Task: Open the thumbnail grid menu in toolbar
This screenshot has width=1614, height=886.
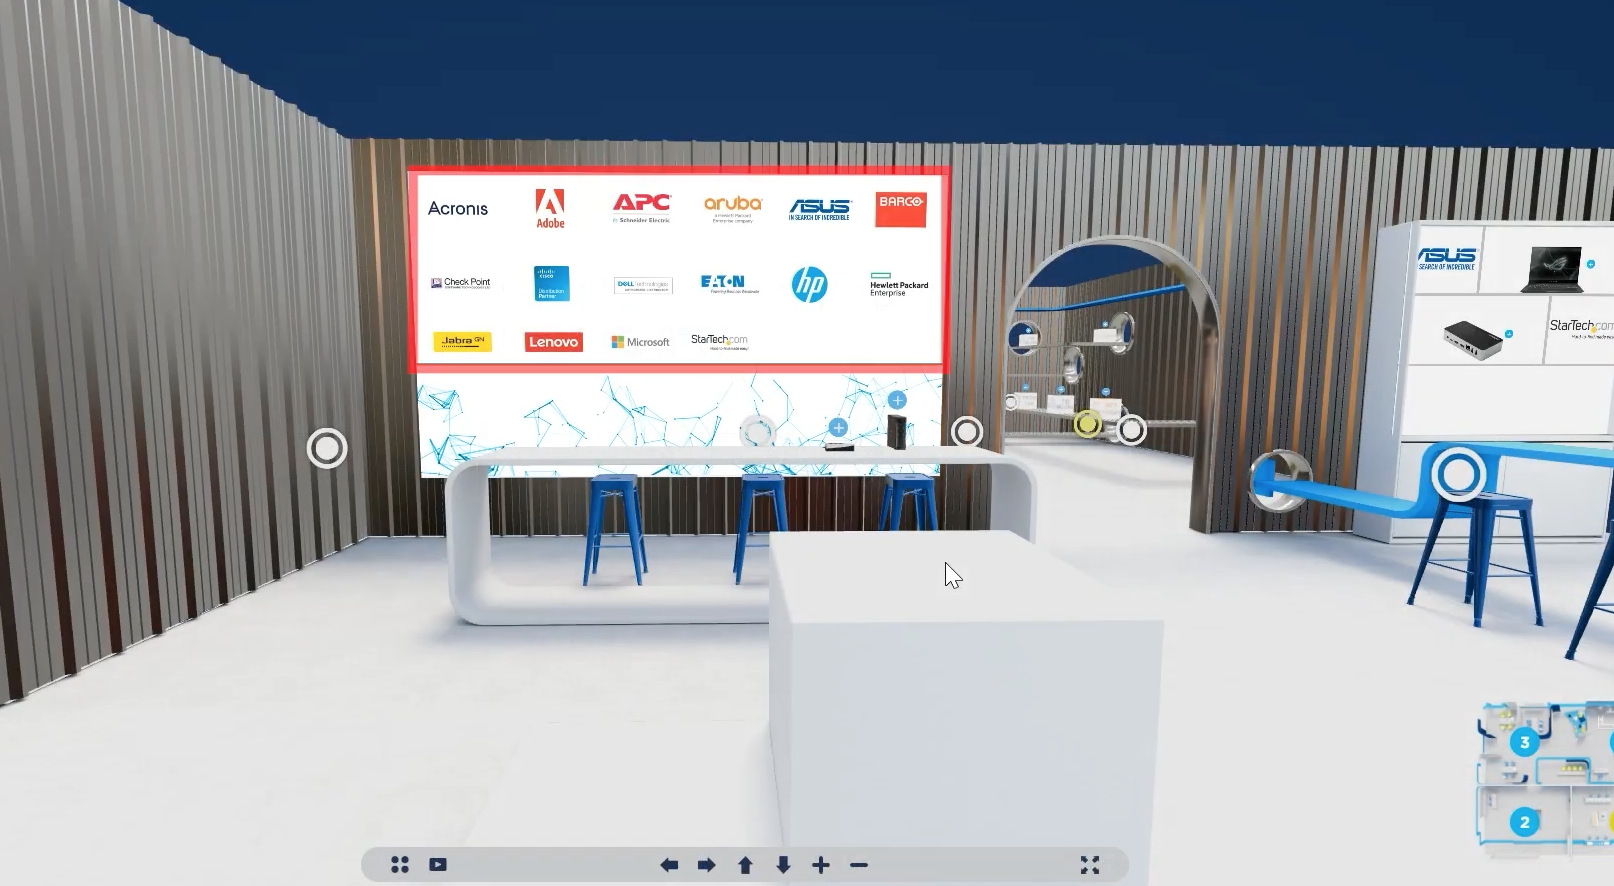Action: [400, 865]
